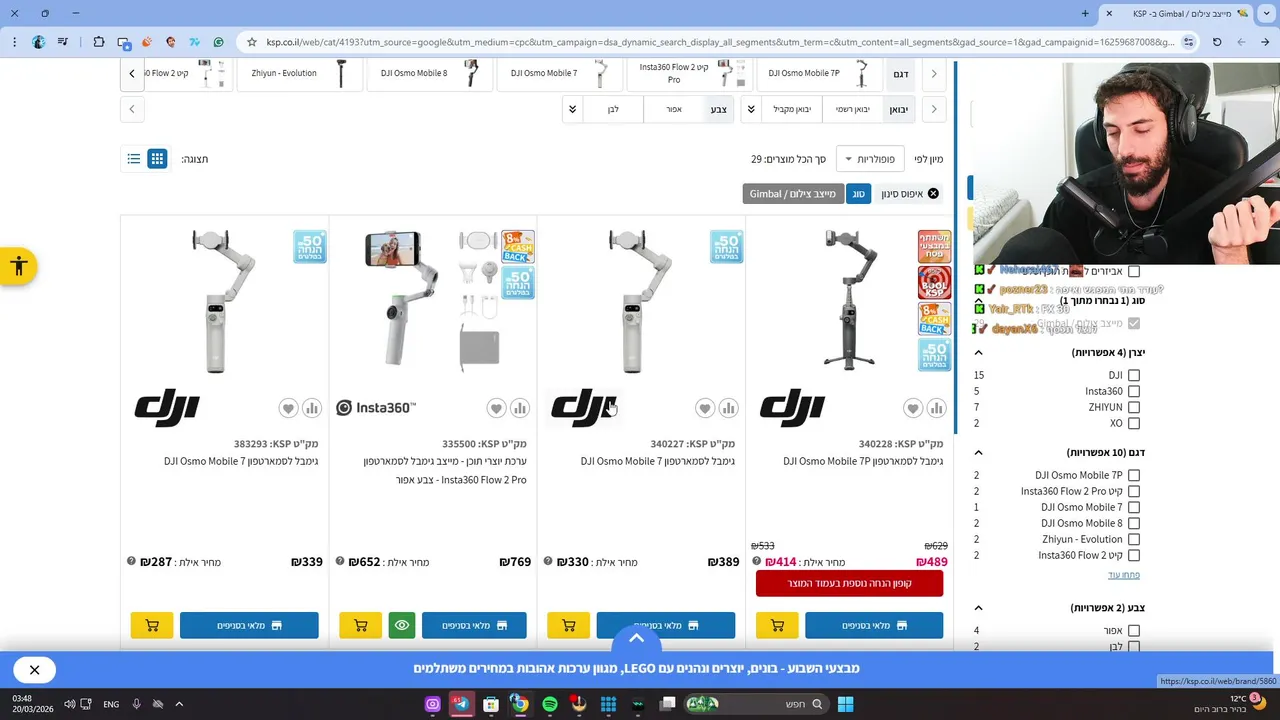This screenshot has height=720, width=1280.
Task: Compare product 340228 chart icon
Action: pos(937,408)
